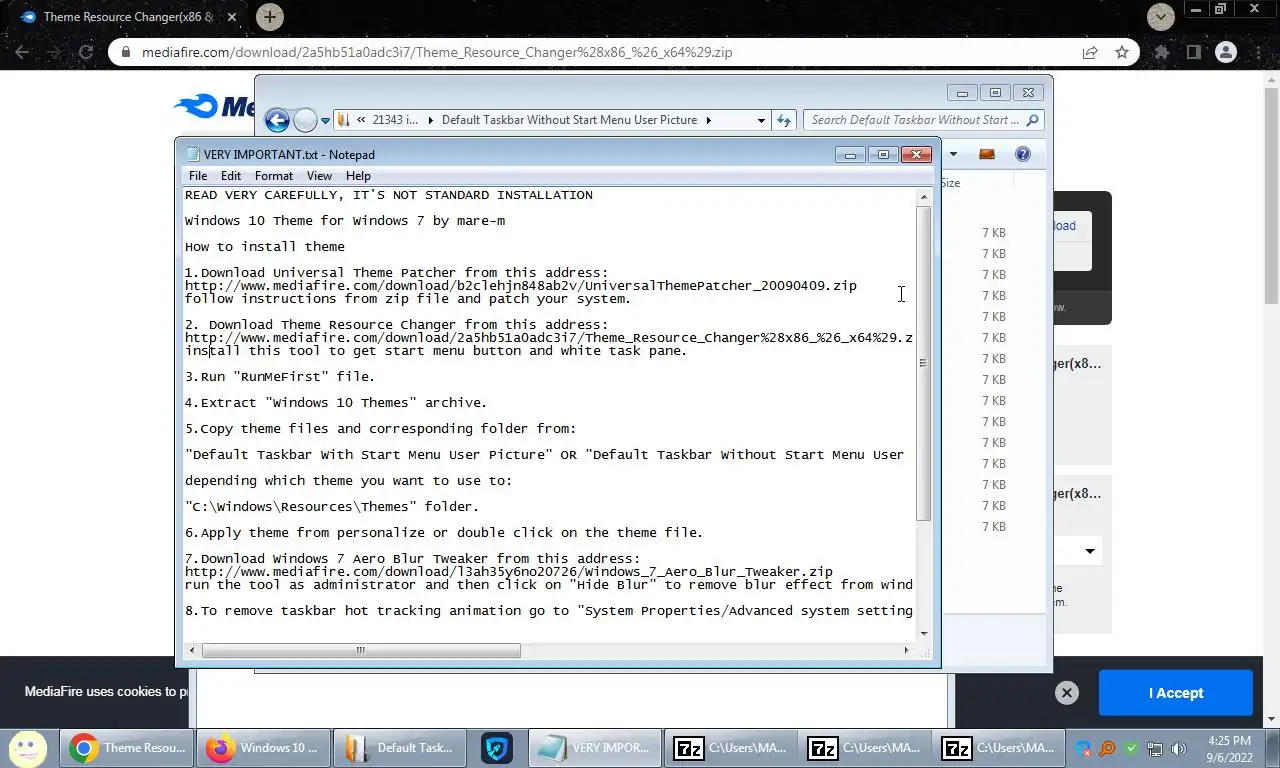Click the Explorer window back button

click(x=277, y=120)
